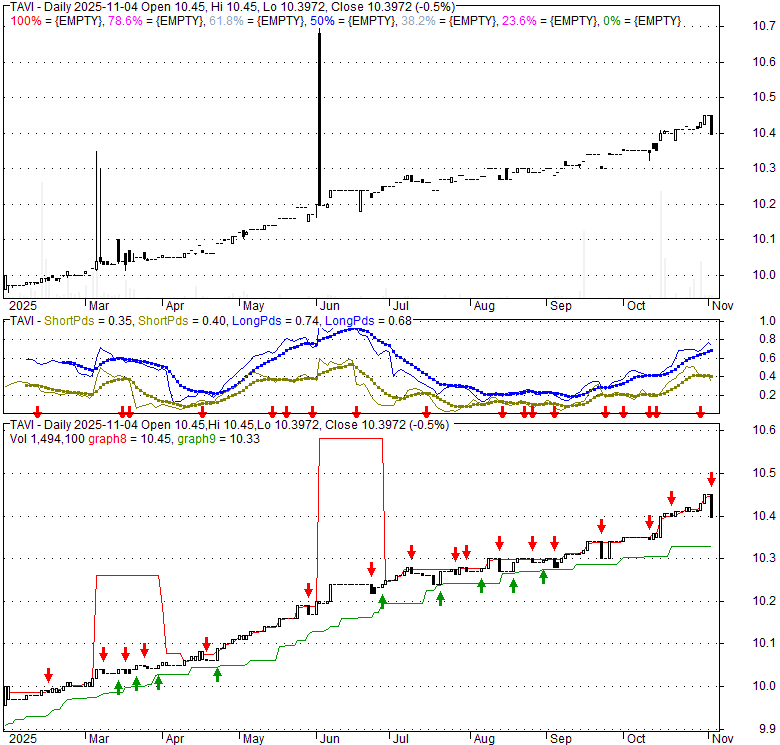Click the 'Vol 1,494,100' volume readout
This screenshot has width=780, height=745.
coord(47,439)
